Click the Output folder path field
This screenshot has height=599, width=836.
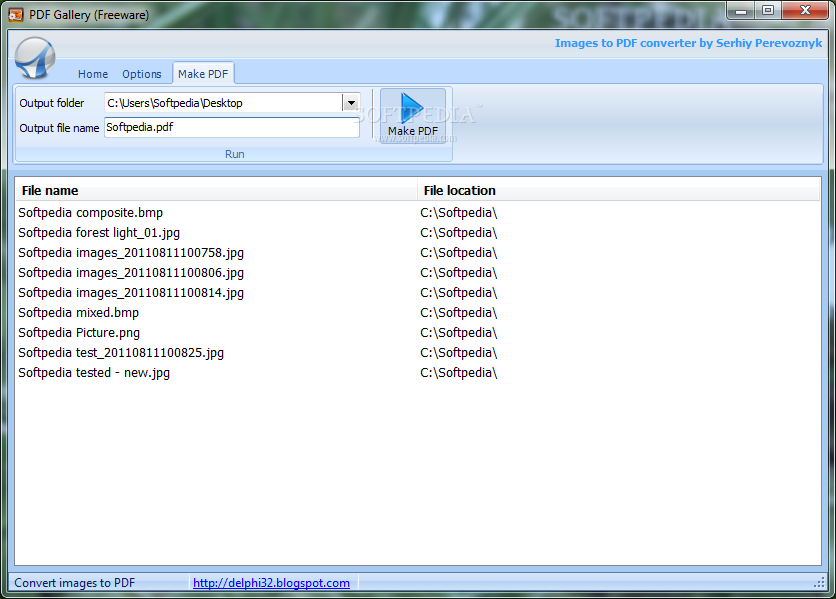[223, 103]
